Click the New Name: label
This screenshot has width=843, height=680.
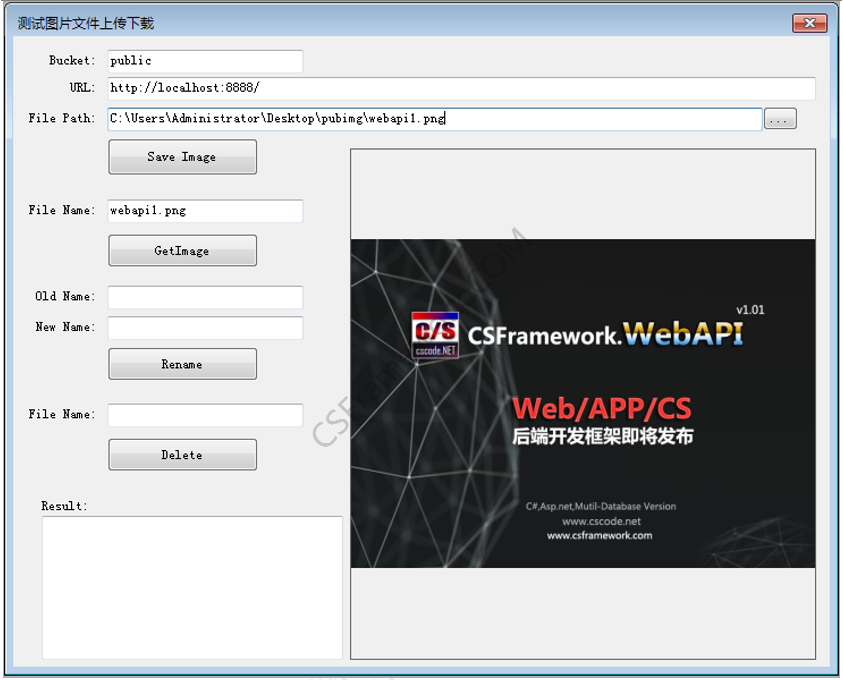65,327
